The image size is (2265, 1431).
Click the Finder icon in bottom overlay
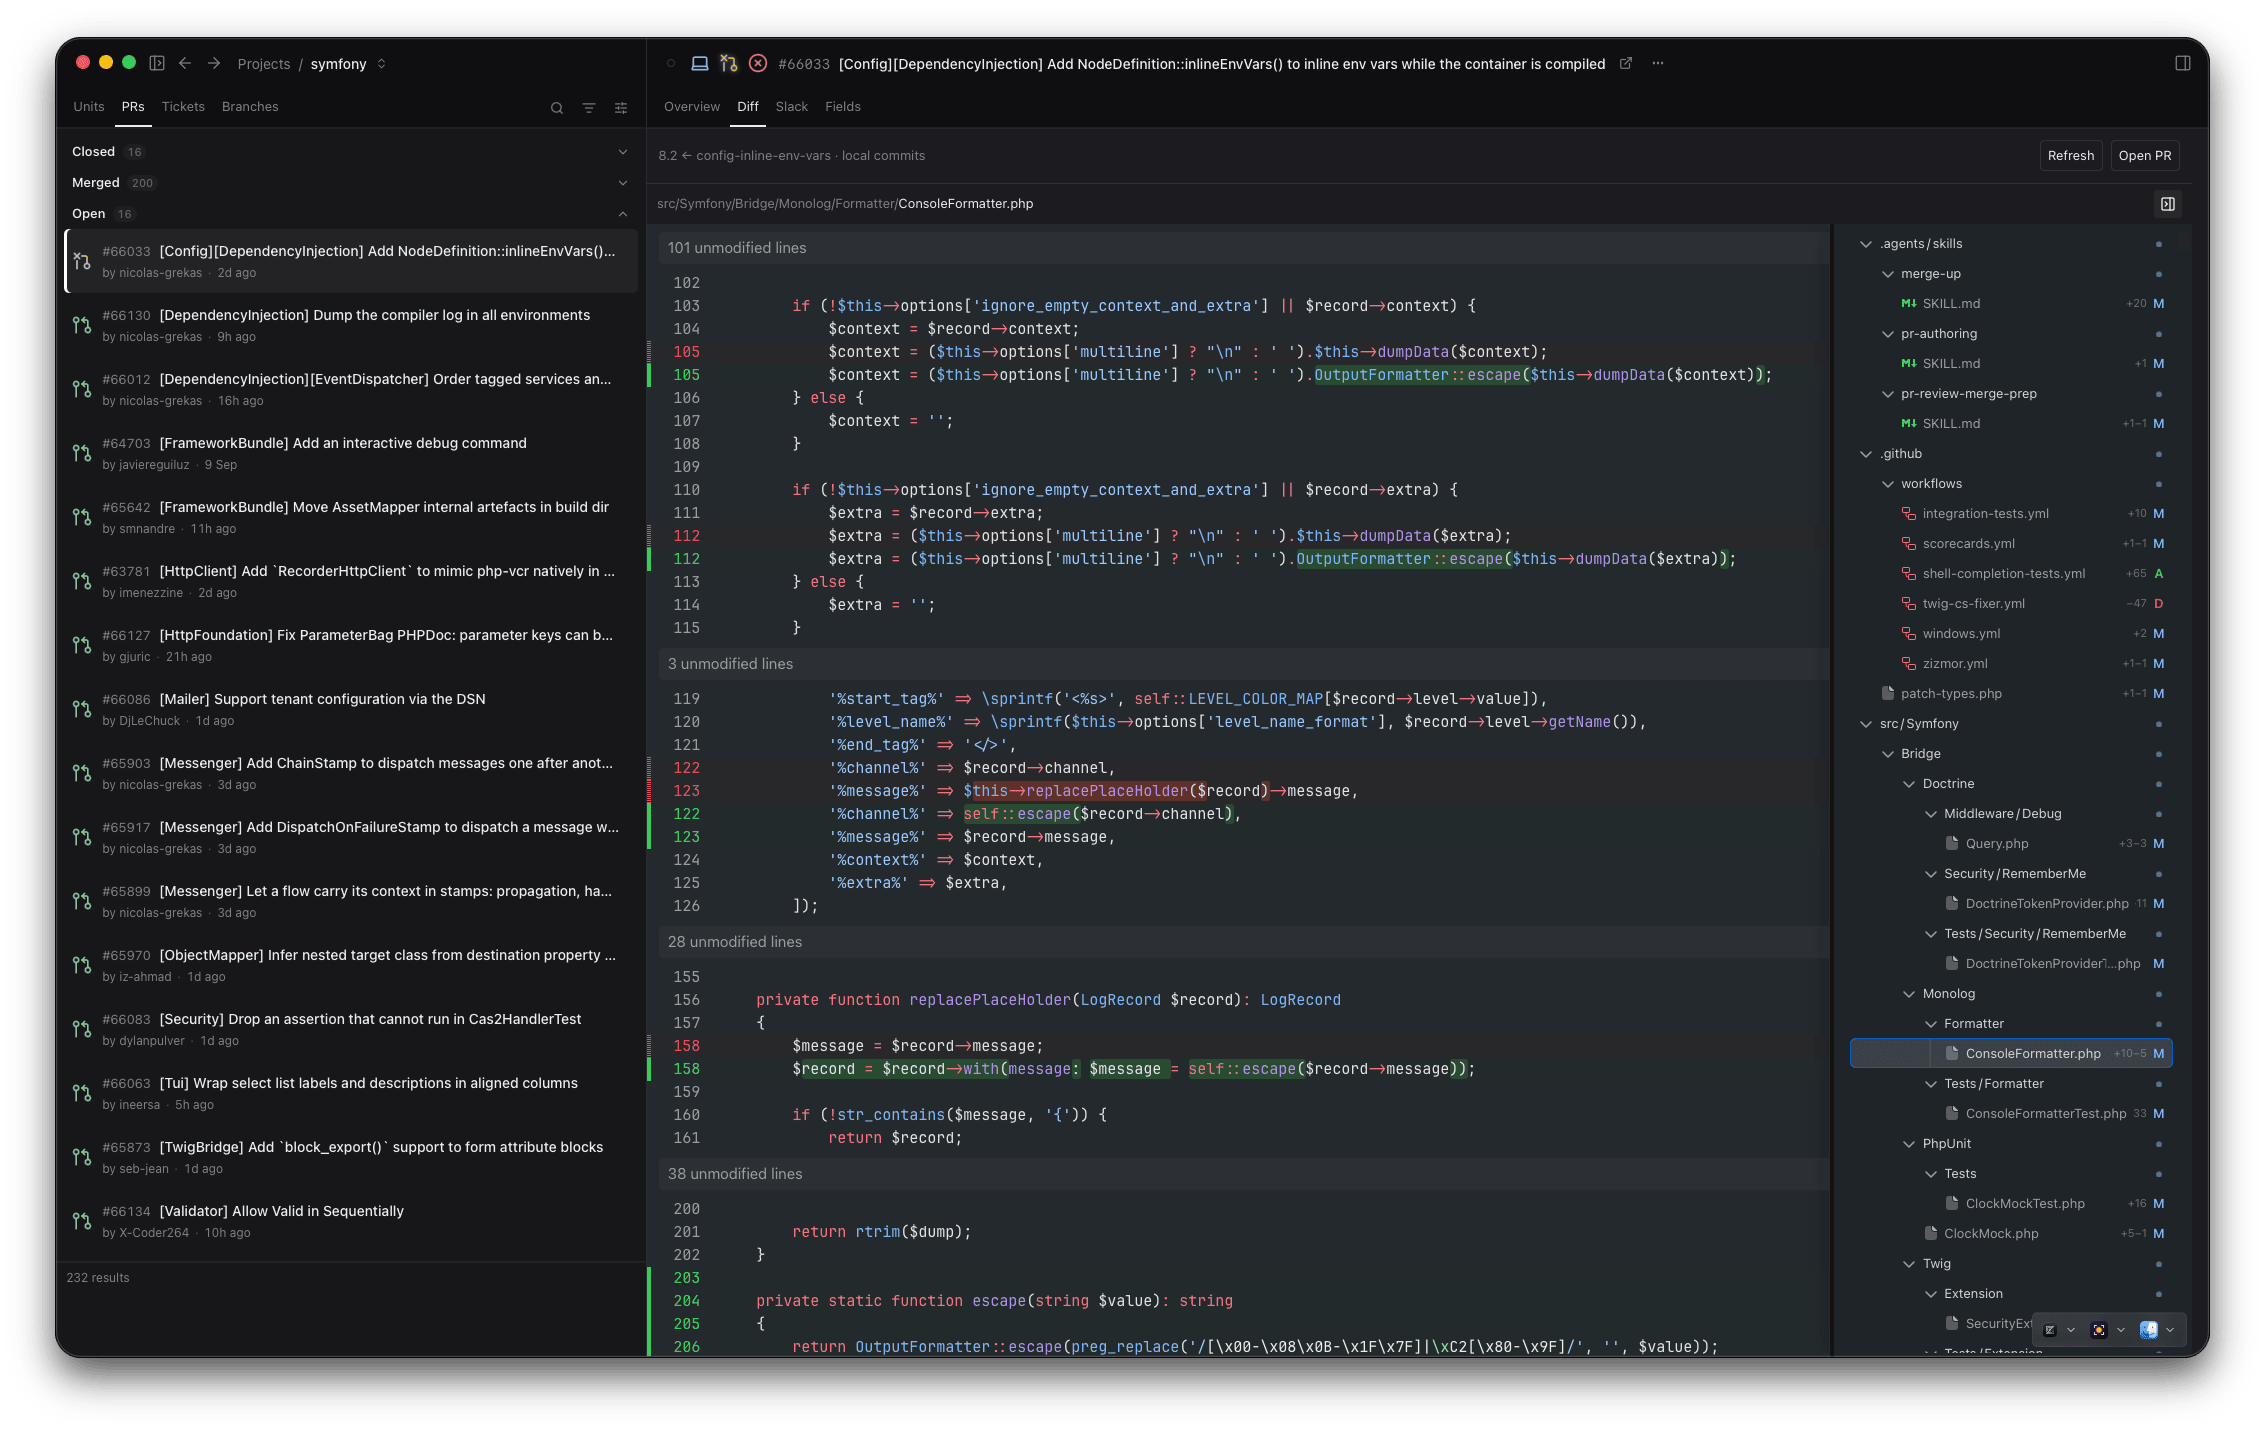[2149, 1330]
